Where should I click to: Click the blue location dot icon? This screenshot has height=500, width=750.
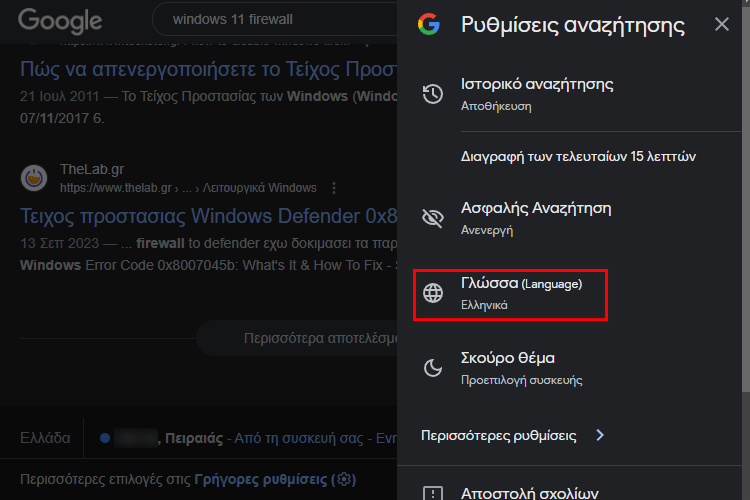pos(105,438)
